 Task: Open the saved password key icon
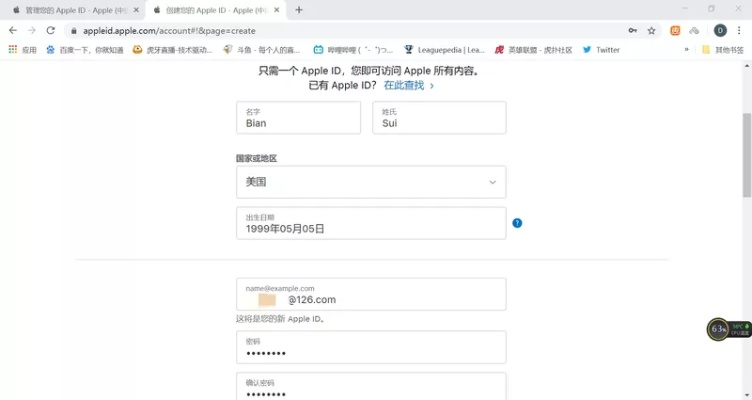coord(633,31)
